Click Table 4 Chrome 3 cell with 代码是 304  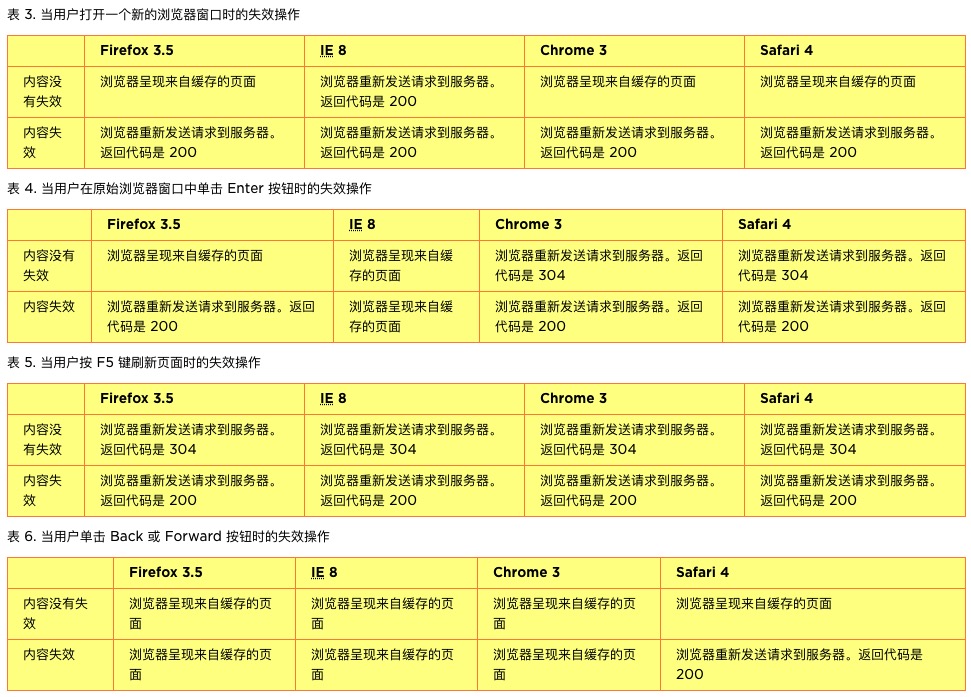point(599,266)
